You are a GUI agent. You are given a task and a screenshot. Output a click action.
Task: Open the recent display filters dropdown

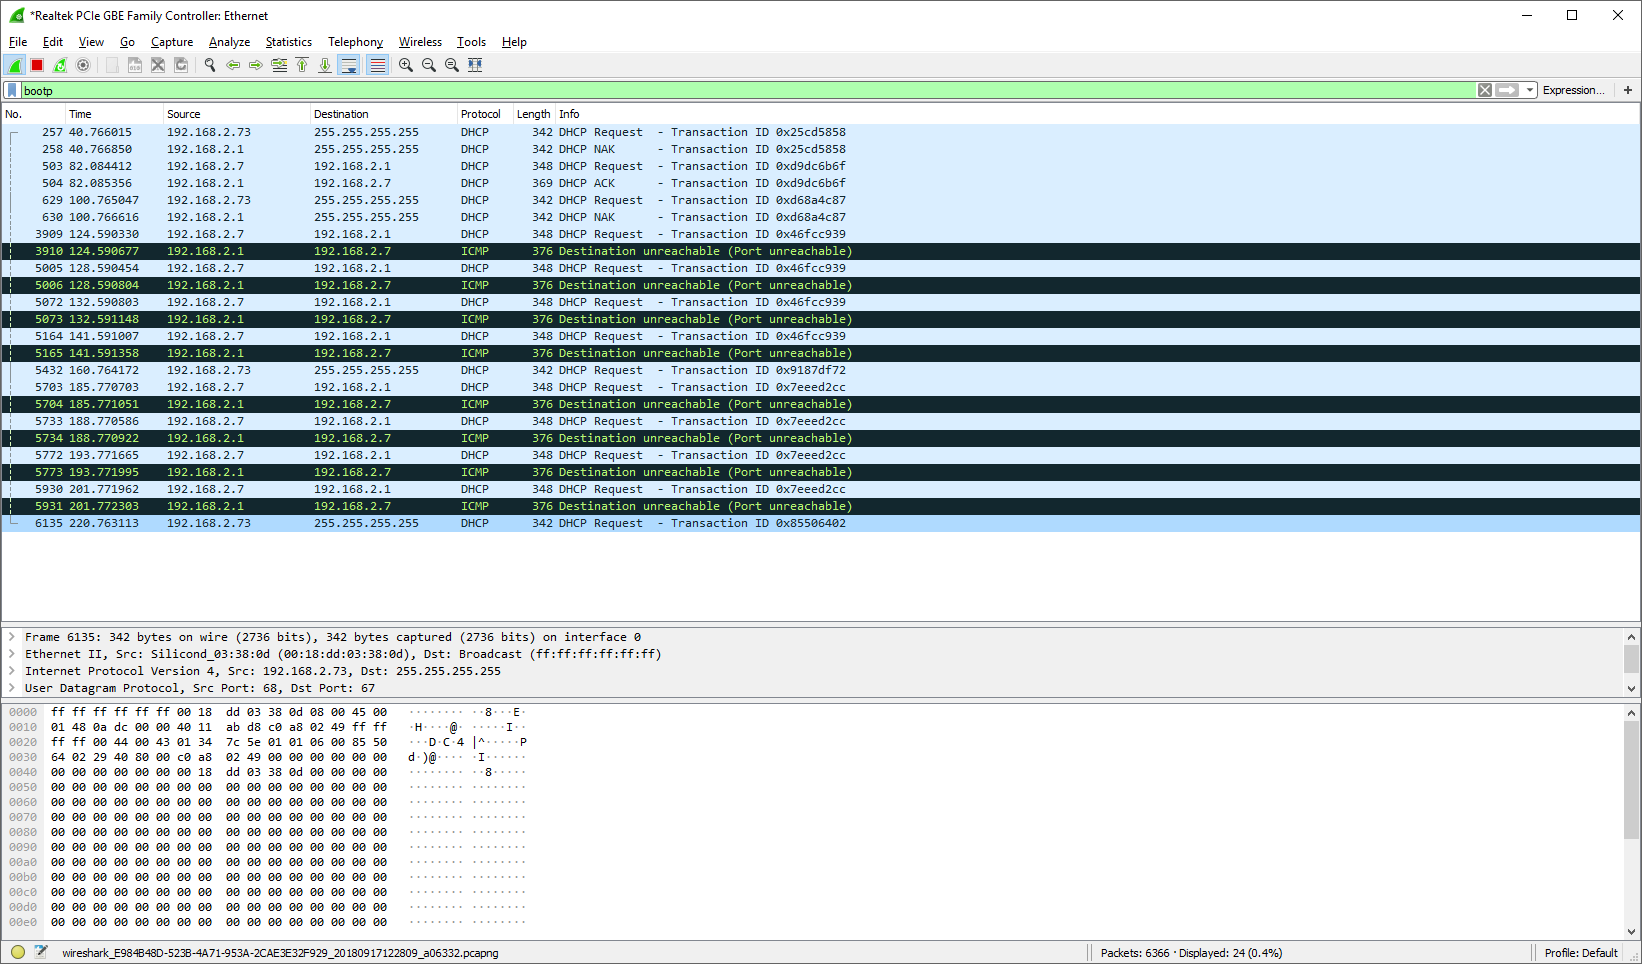tap(1530, 90)
